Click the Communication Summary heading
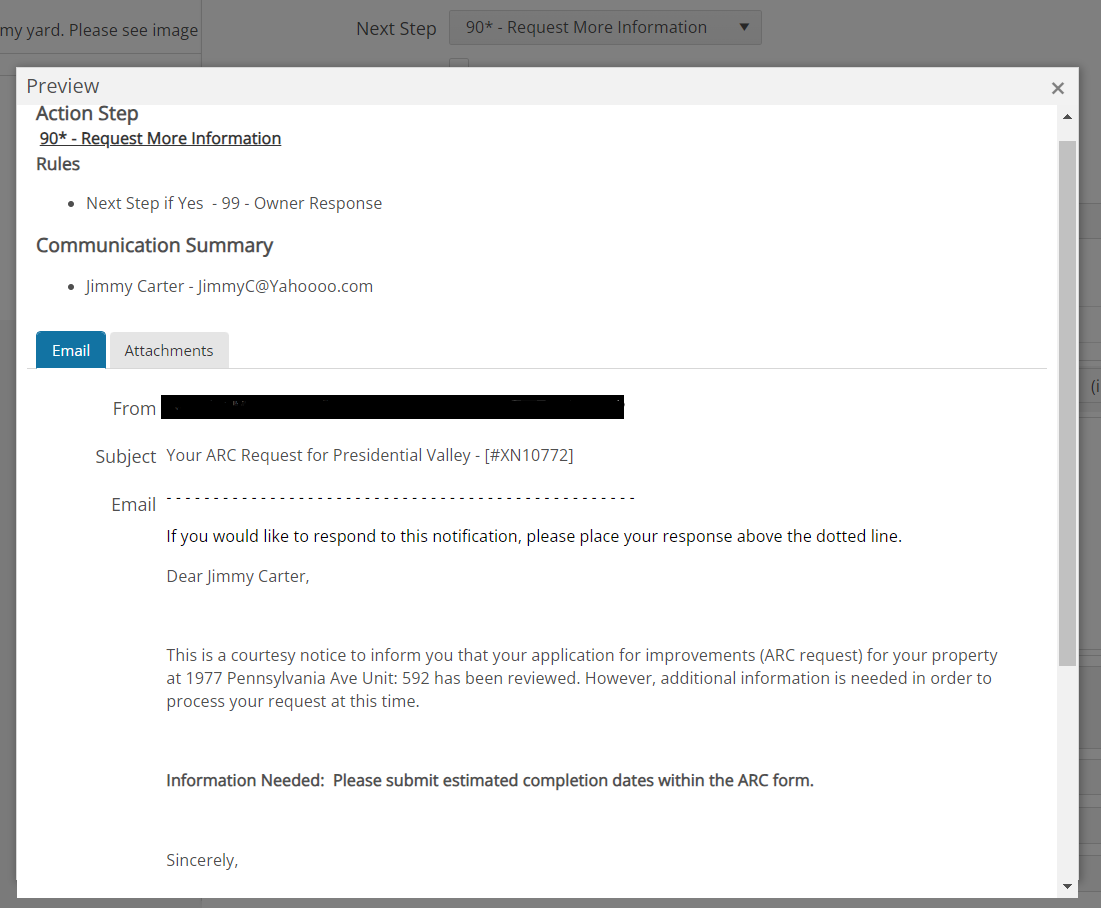1101x908 pixels. click(154, 245)
